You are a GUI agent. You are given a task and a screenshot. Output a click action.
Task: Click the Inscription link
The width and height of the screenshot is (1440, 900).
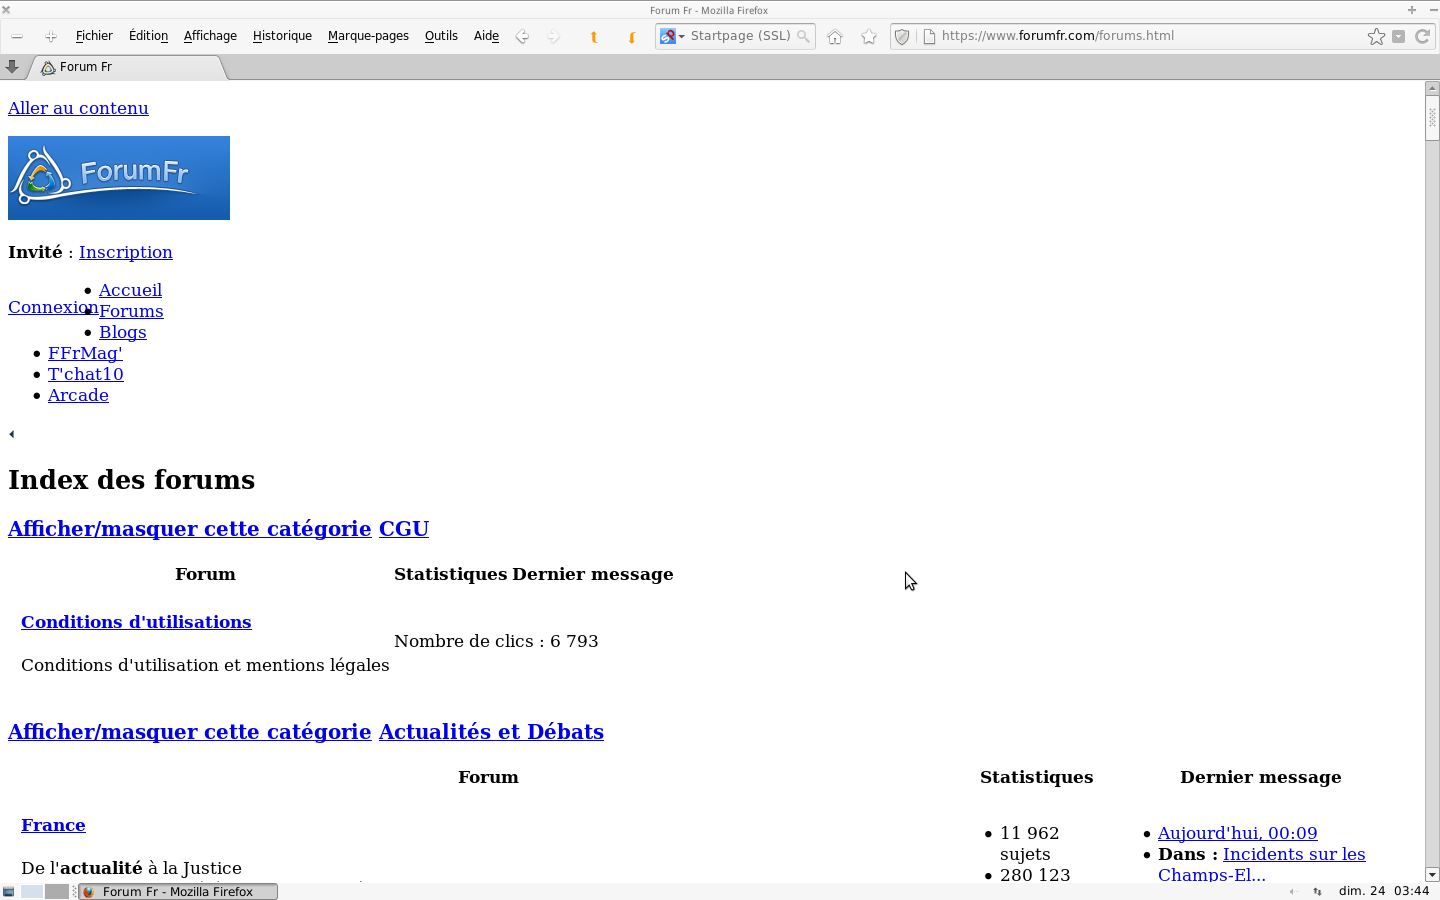[x=126, y=252]
